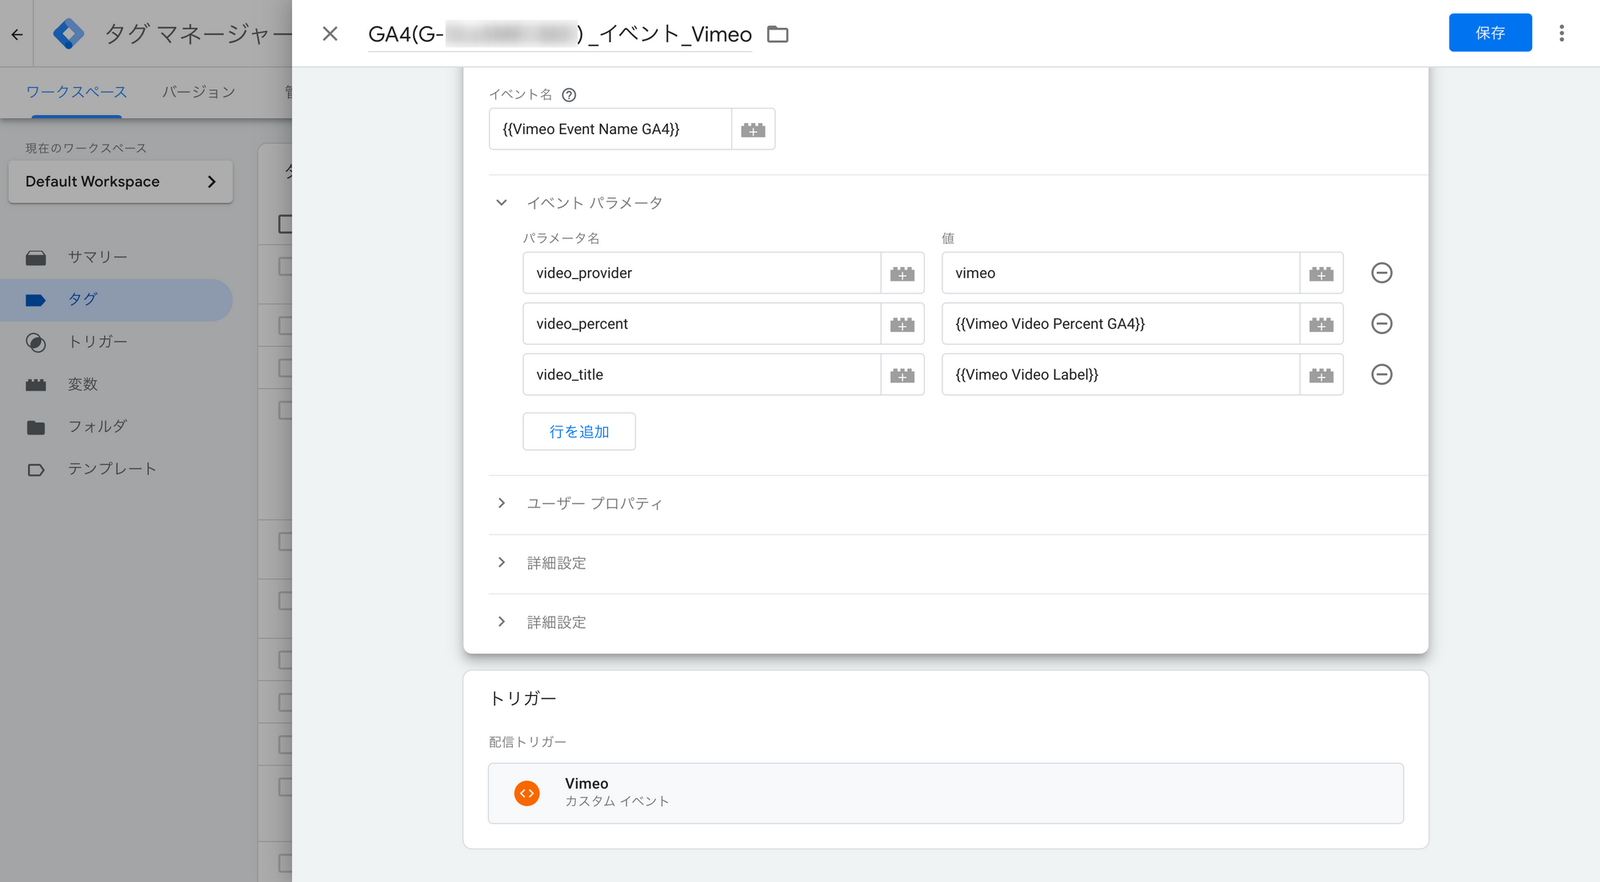Edit the video_title parameter name field

click(701, 375)
